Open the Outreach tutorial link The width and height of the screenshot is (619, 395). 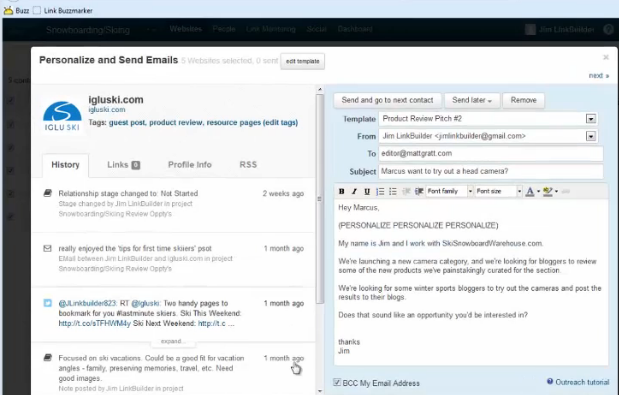[x=578, y=382]
